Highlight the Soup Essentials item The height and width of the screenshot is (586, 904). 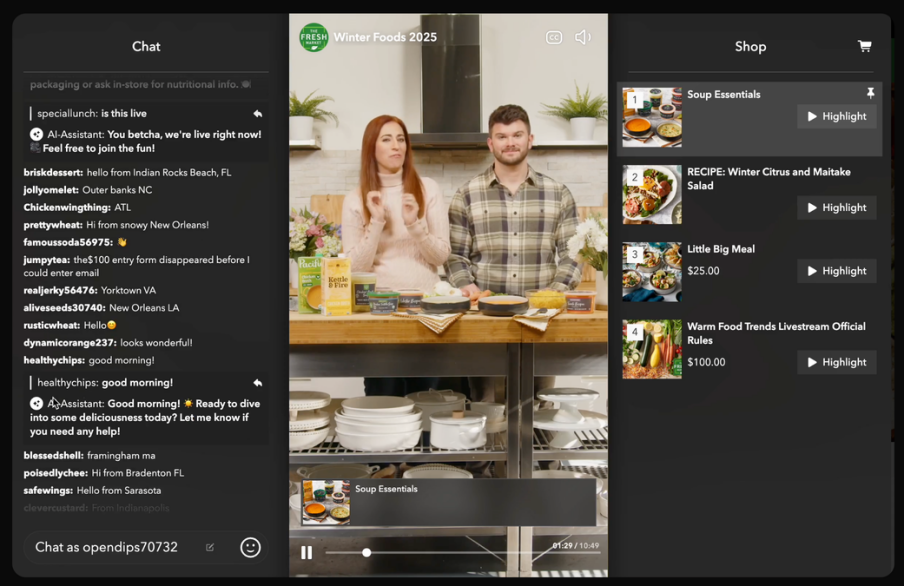click(x=836, y=116)
